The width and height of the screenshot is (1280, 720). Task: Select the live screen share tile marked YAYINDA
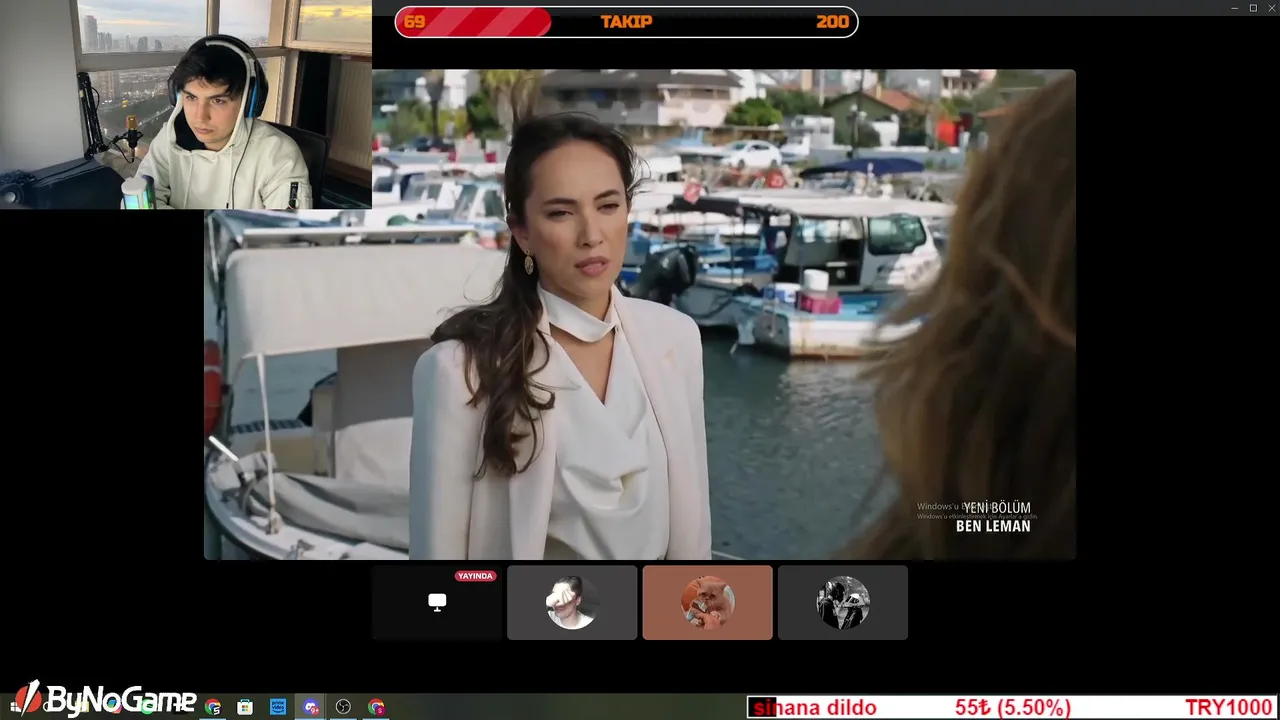(437, 602)
